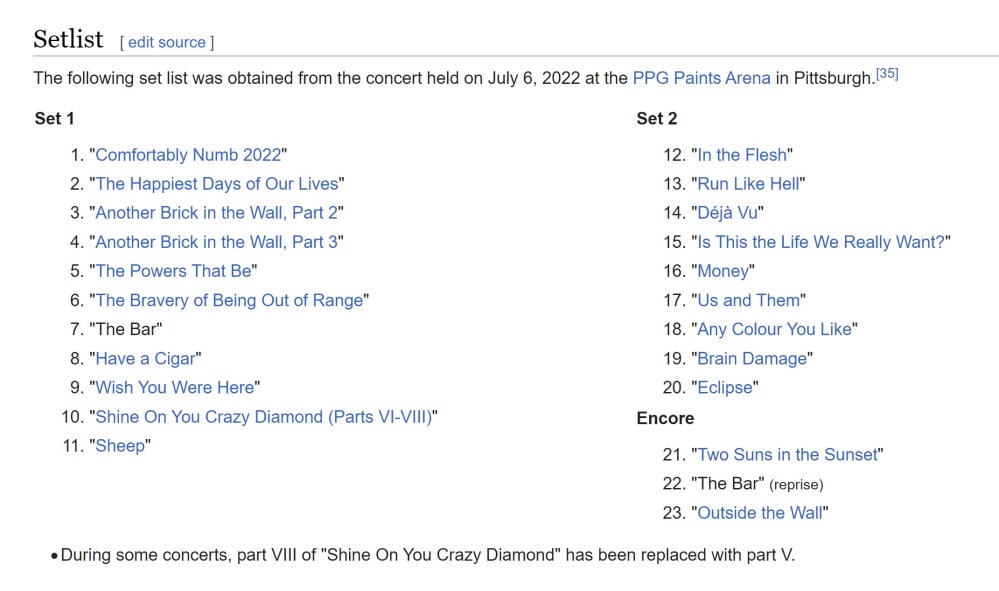Open the Comfortably Numb 2022 link
The height and width of the screenshot is (591, 999).
[188, 155]
